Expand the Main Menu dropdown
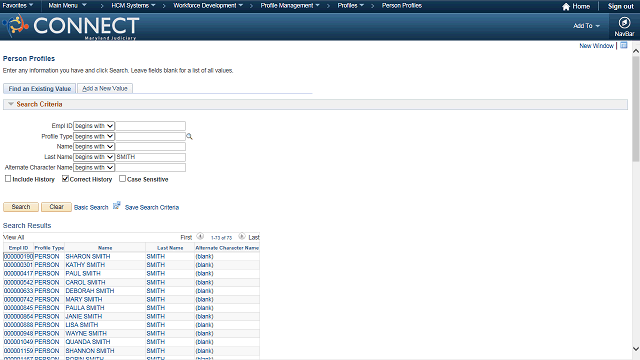Screen dimensions: 640x360 [x=67, y=6]
